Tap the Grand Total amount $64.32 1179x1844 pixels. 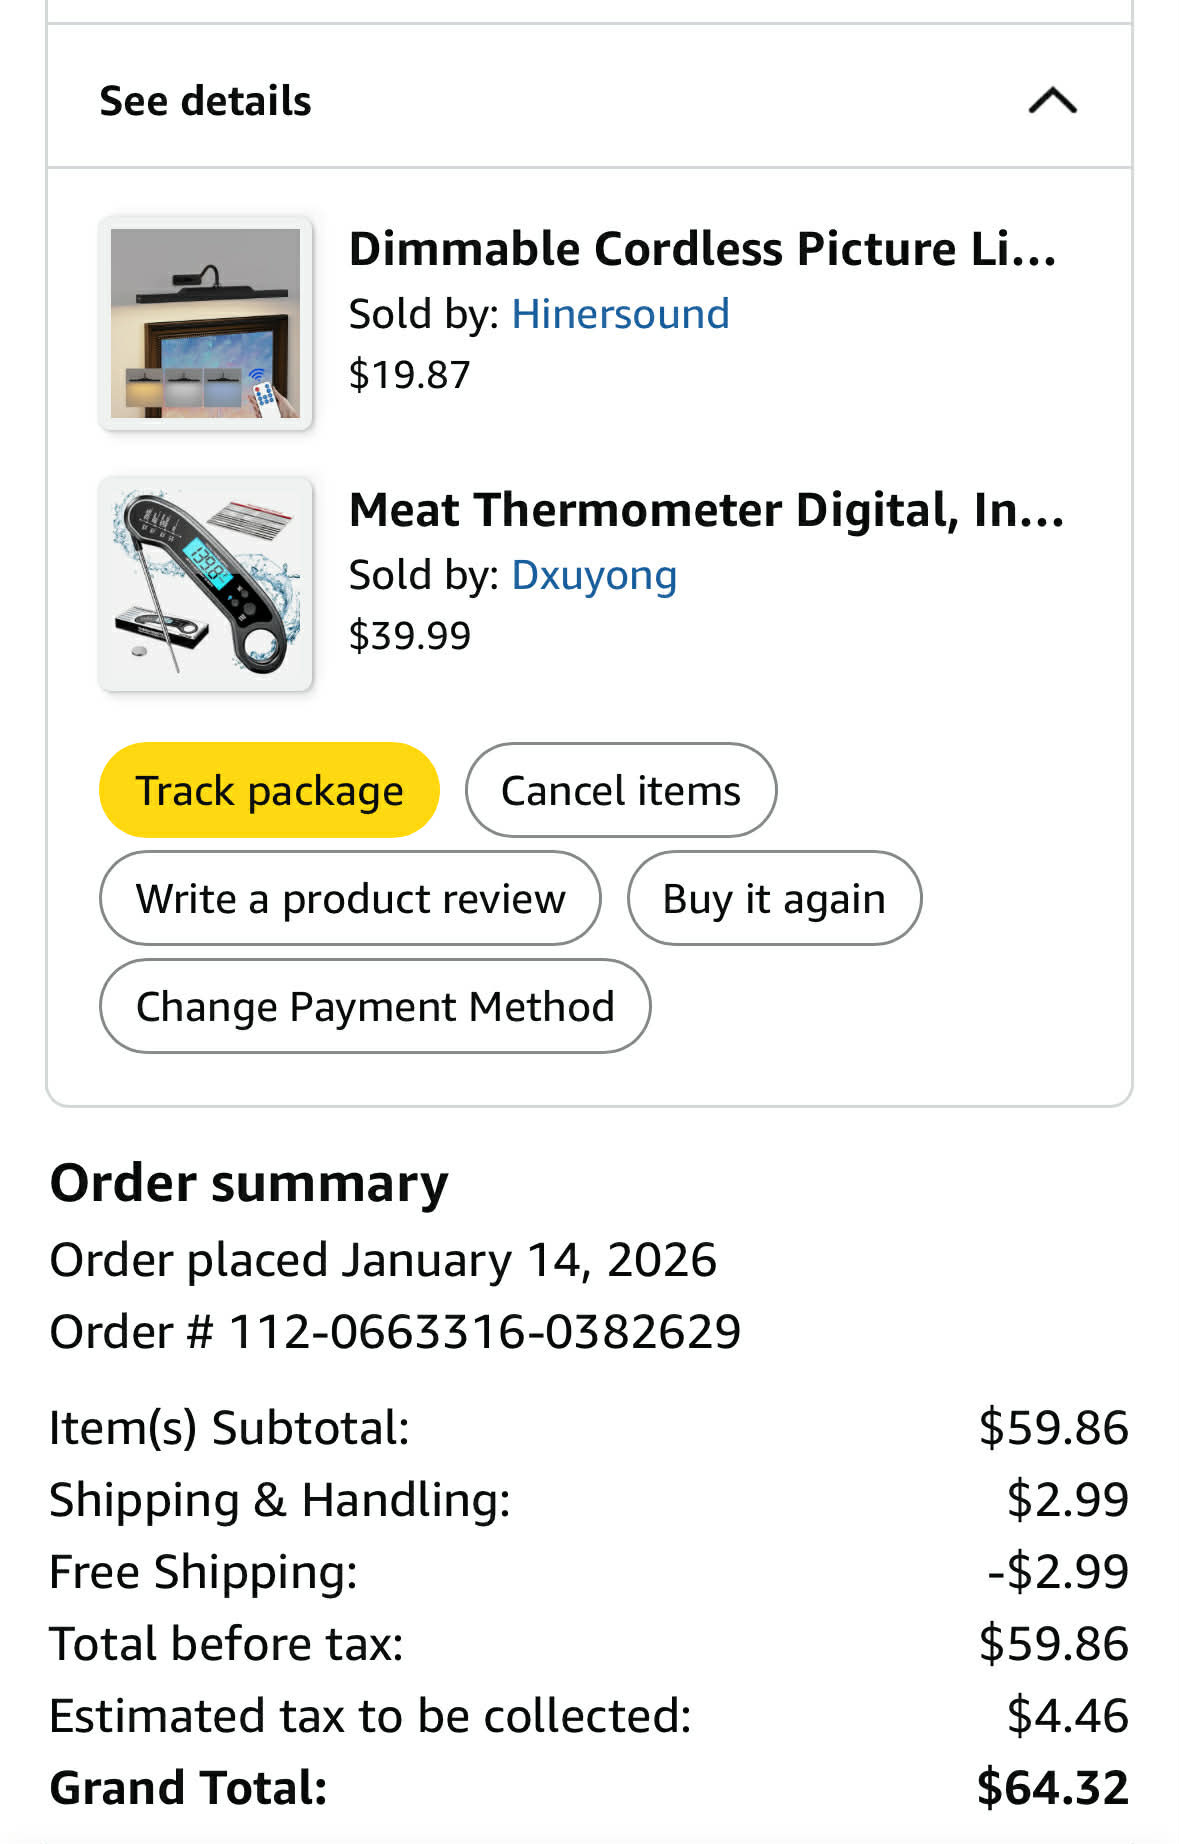[1052, 1787]
